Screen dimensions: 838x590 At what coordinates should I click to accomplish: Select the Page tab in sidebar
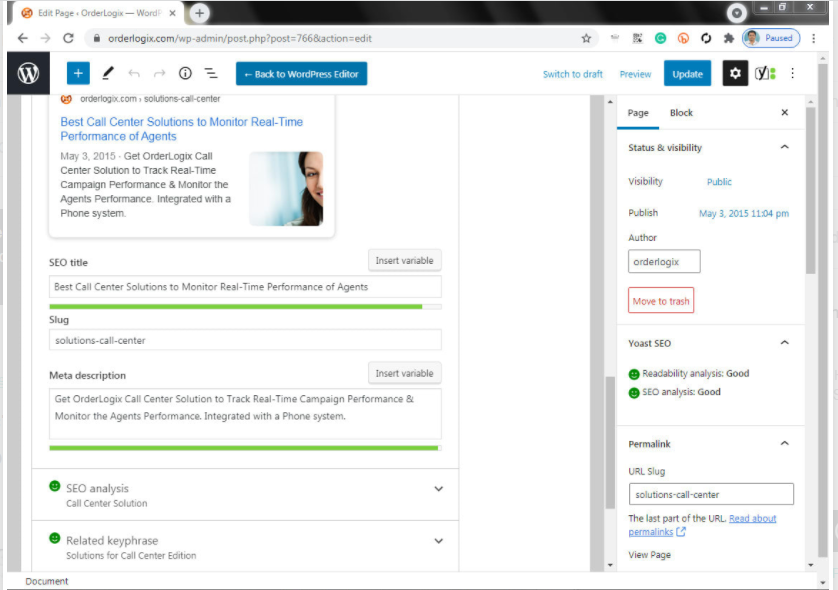pyautogui.click(x=638, y=113)
